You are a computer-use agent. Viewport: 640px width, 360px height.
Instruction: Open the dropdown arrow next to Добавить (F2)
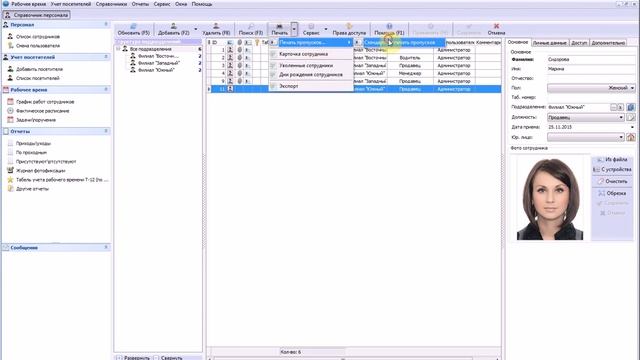point(196,29)
